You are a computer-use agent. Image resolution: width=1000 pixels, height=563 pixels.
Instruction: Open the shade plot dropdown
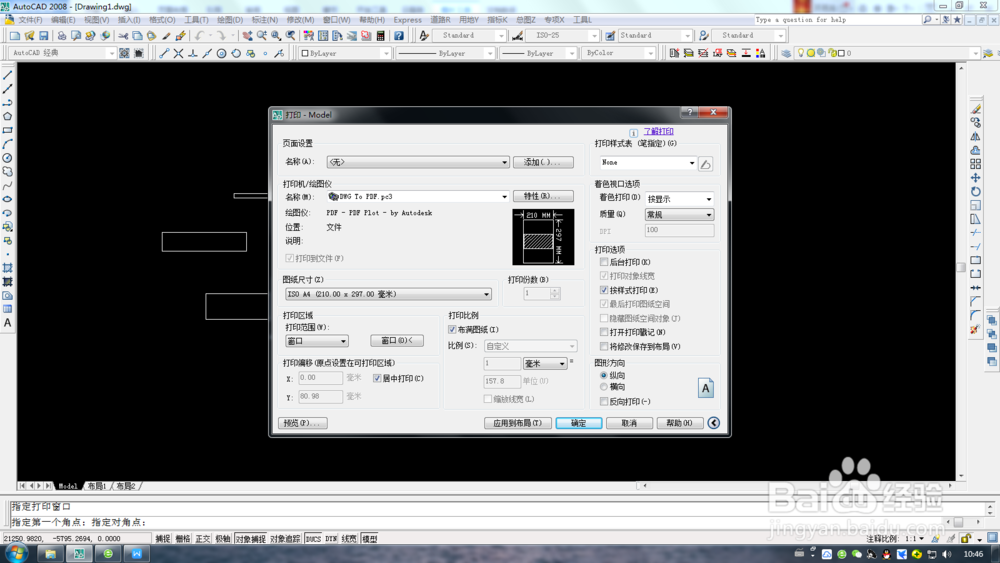pos(679,199)
